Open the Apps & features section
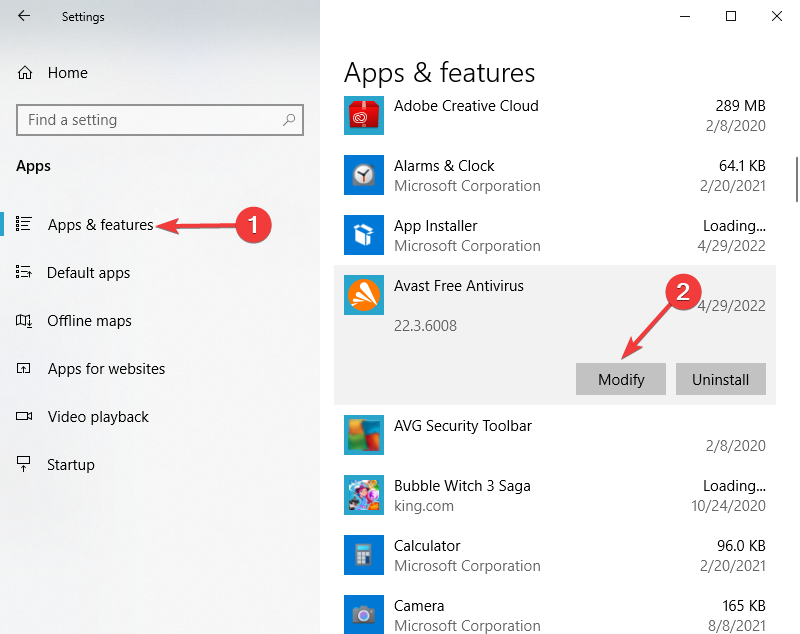800x634 pixels. tap(101, 224)
